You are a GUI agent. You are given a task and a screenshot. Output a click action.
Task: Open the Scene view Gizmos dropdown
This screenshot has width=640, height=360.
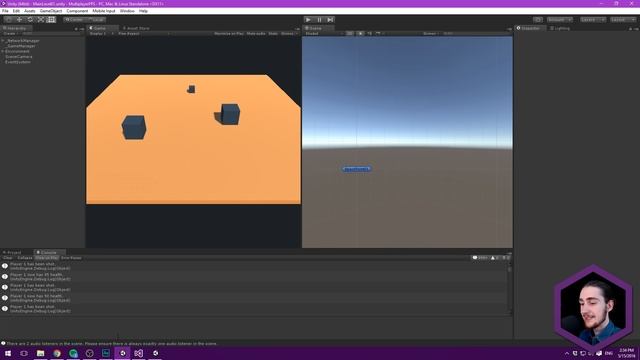pos(431,33)
